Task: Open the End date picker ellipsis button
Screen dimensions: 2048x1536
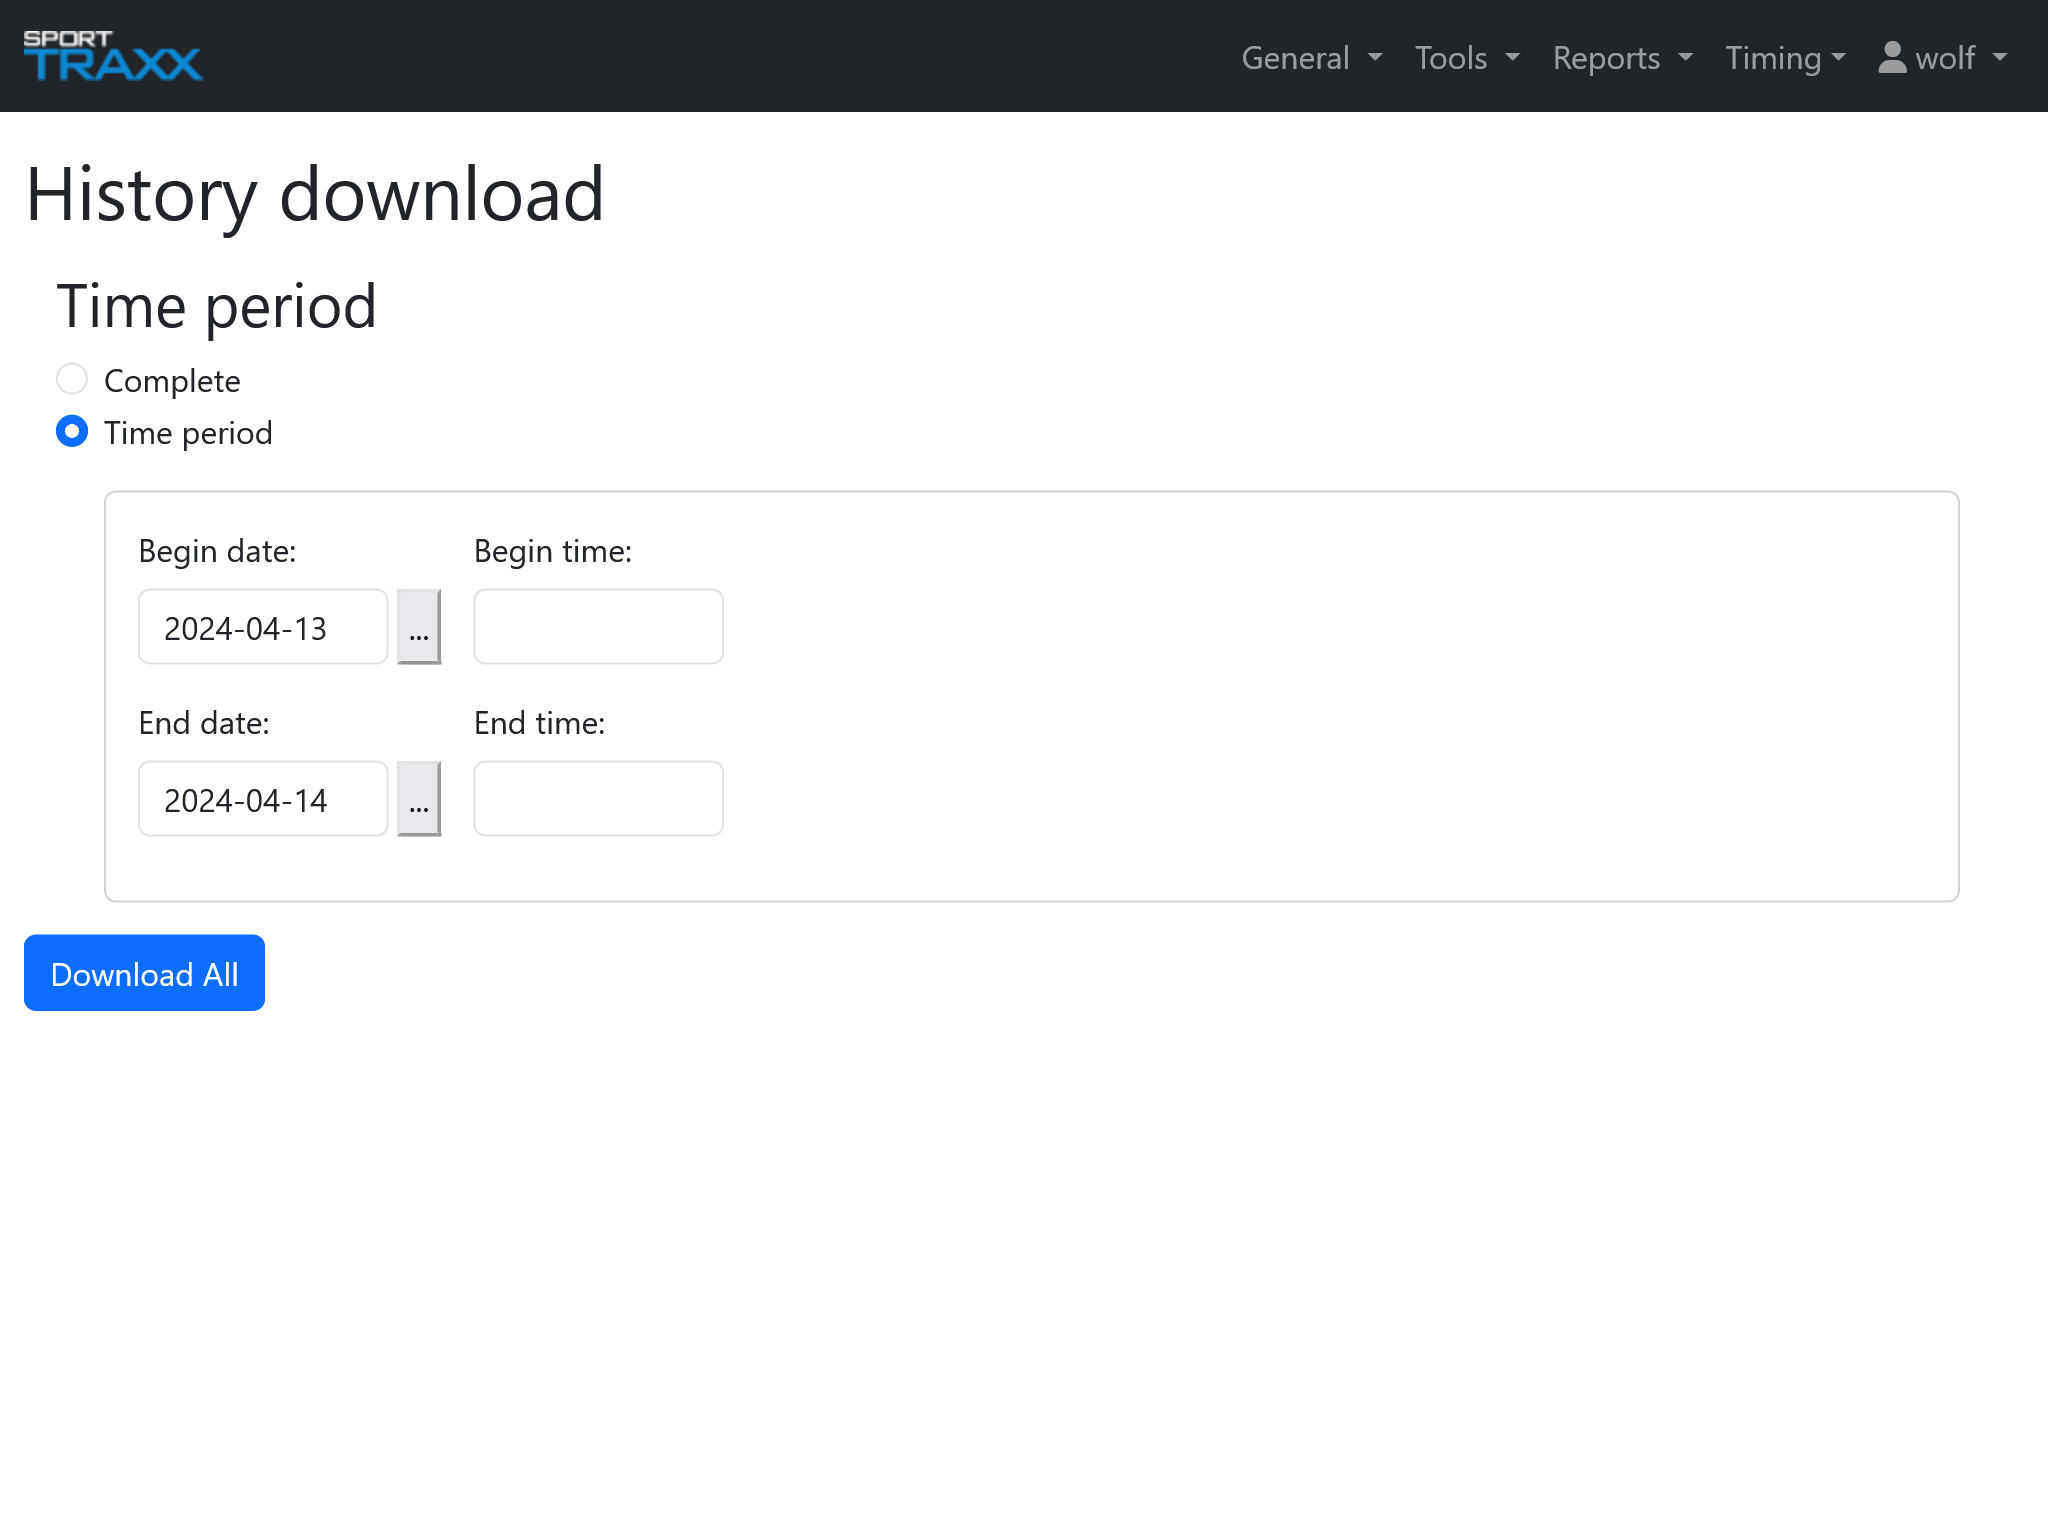Action: 419,799
